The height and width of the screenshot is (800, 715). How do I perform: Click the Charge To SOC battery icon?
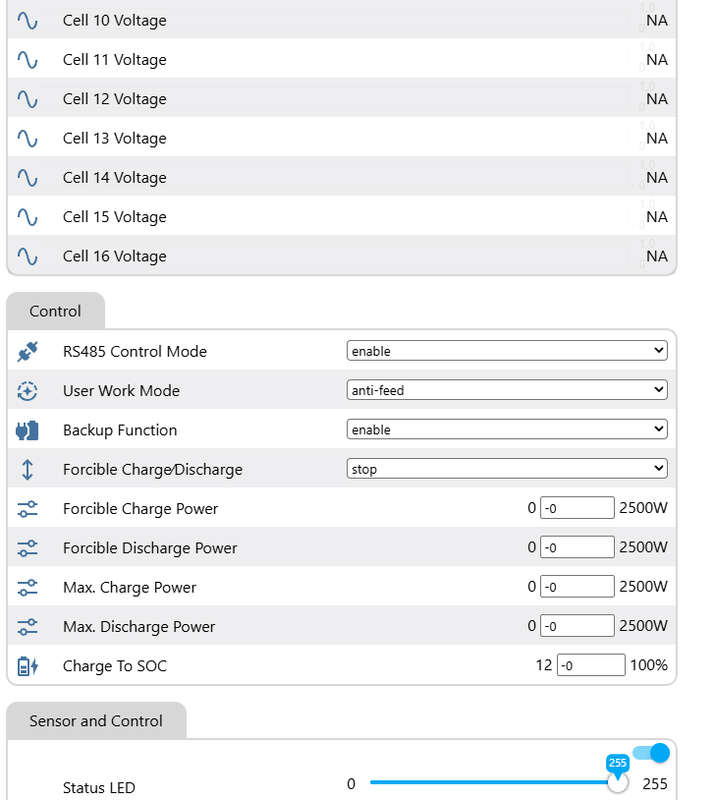(x=27, y=666)
